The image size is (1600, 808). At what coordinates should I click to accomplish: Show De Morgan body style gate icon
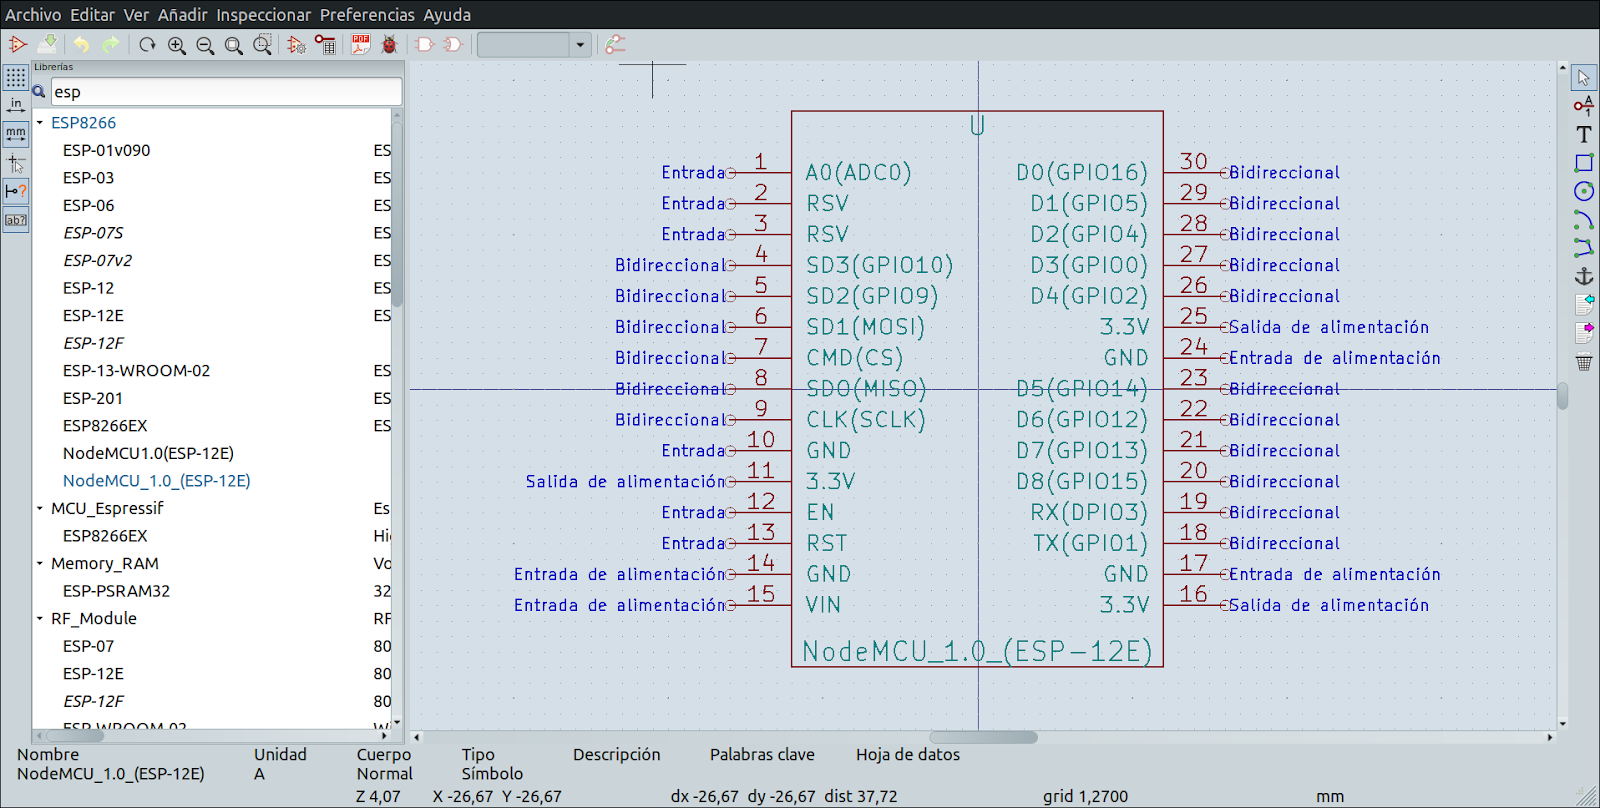click(453, 45)
